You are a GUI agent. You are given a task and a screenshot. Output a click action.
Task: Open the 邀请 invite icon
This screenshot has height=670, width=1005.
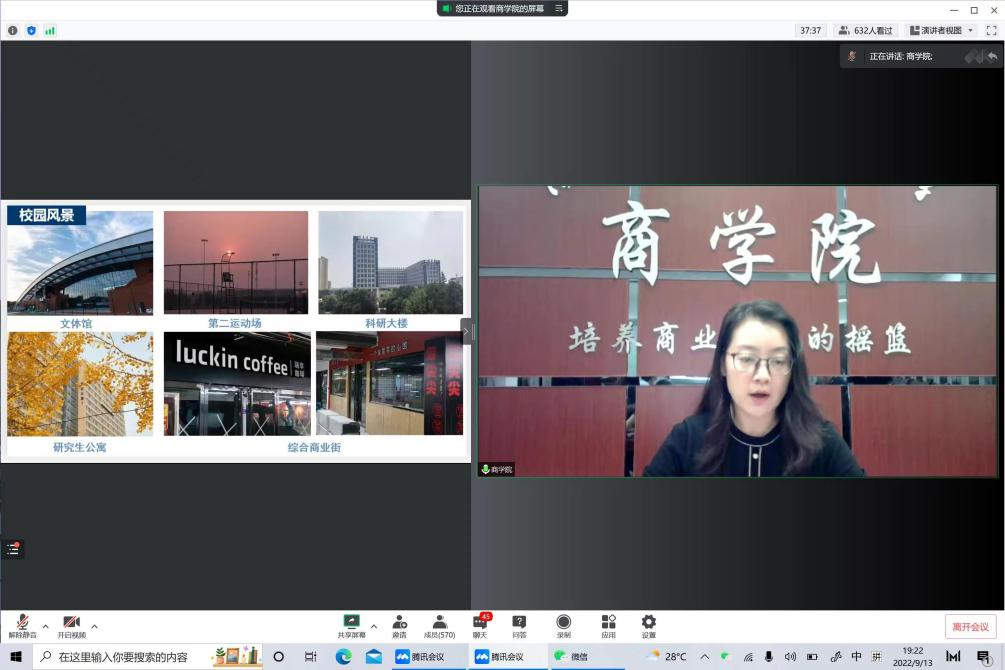[x=399, y=626]
